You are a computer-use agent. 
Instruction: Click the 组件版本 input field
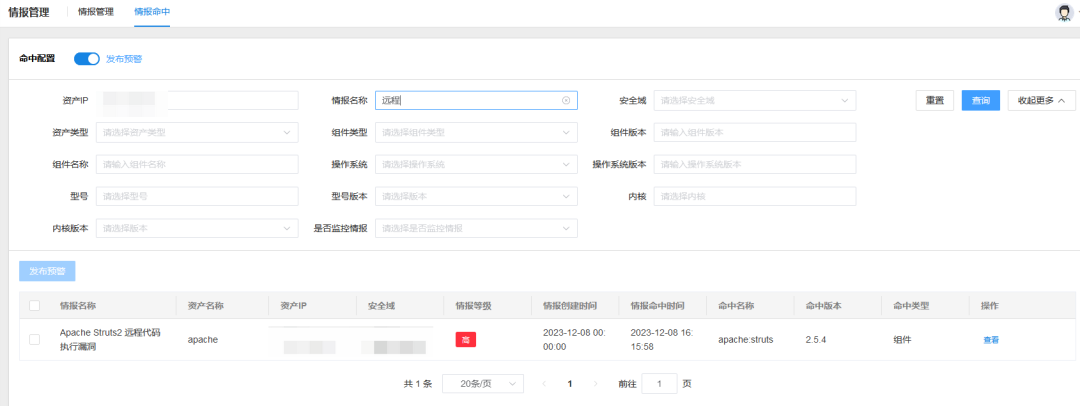tap(755, 132)
